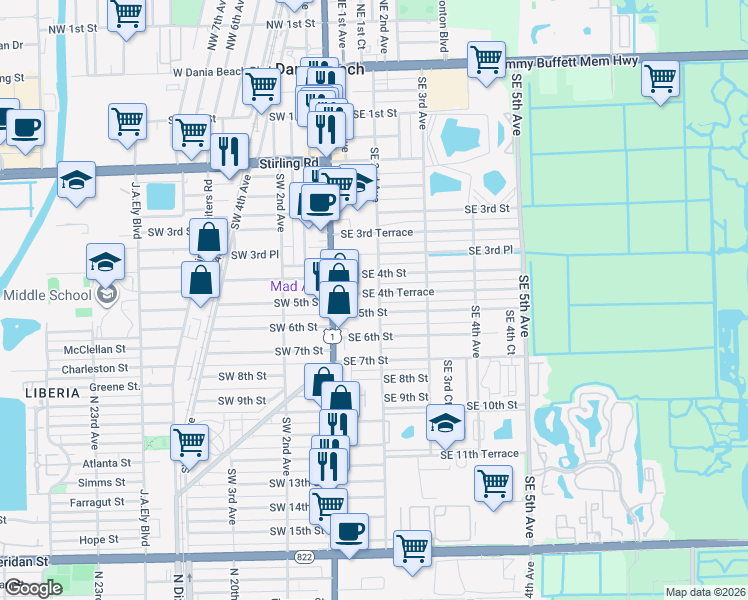The image size is (748, 600).
Task: Click the cart marker left of SW 1st St
Action: click(x=191, y=133)
